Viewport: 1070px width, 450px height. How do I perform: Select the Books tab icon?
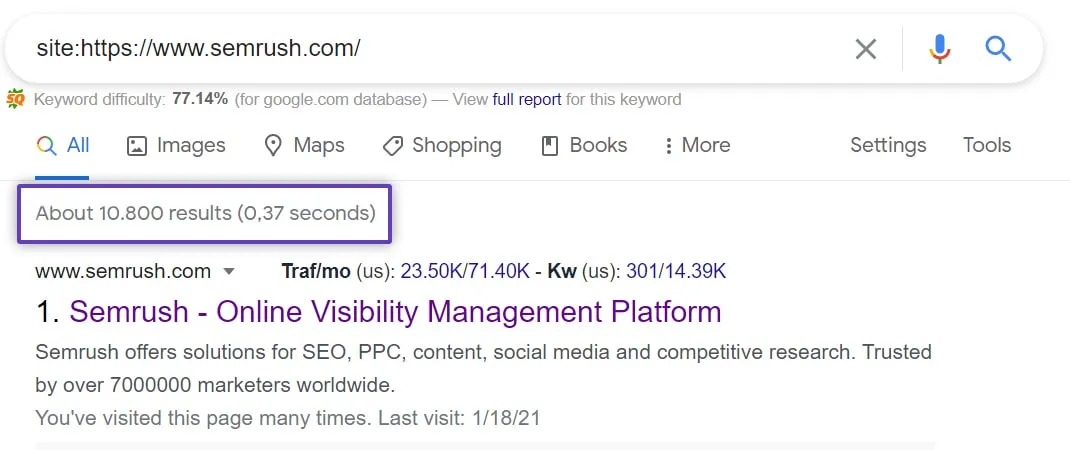point(549,146)
